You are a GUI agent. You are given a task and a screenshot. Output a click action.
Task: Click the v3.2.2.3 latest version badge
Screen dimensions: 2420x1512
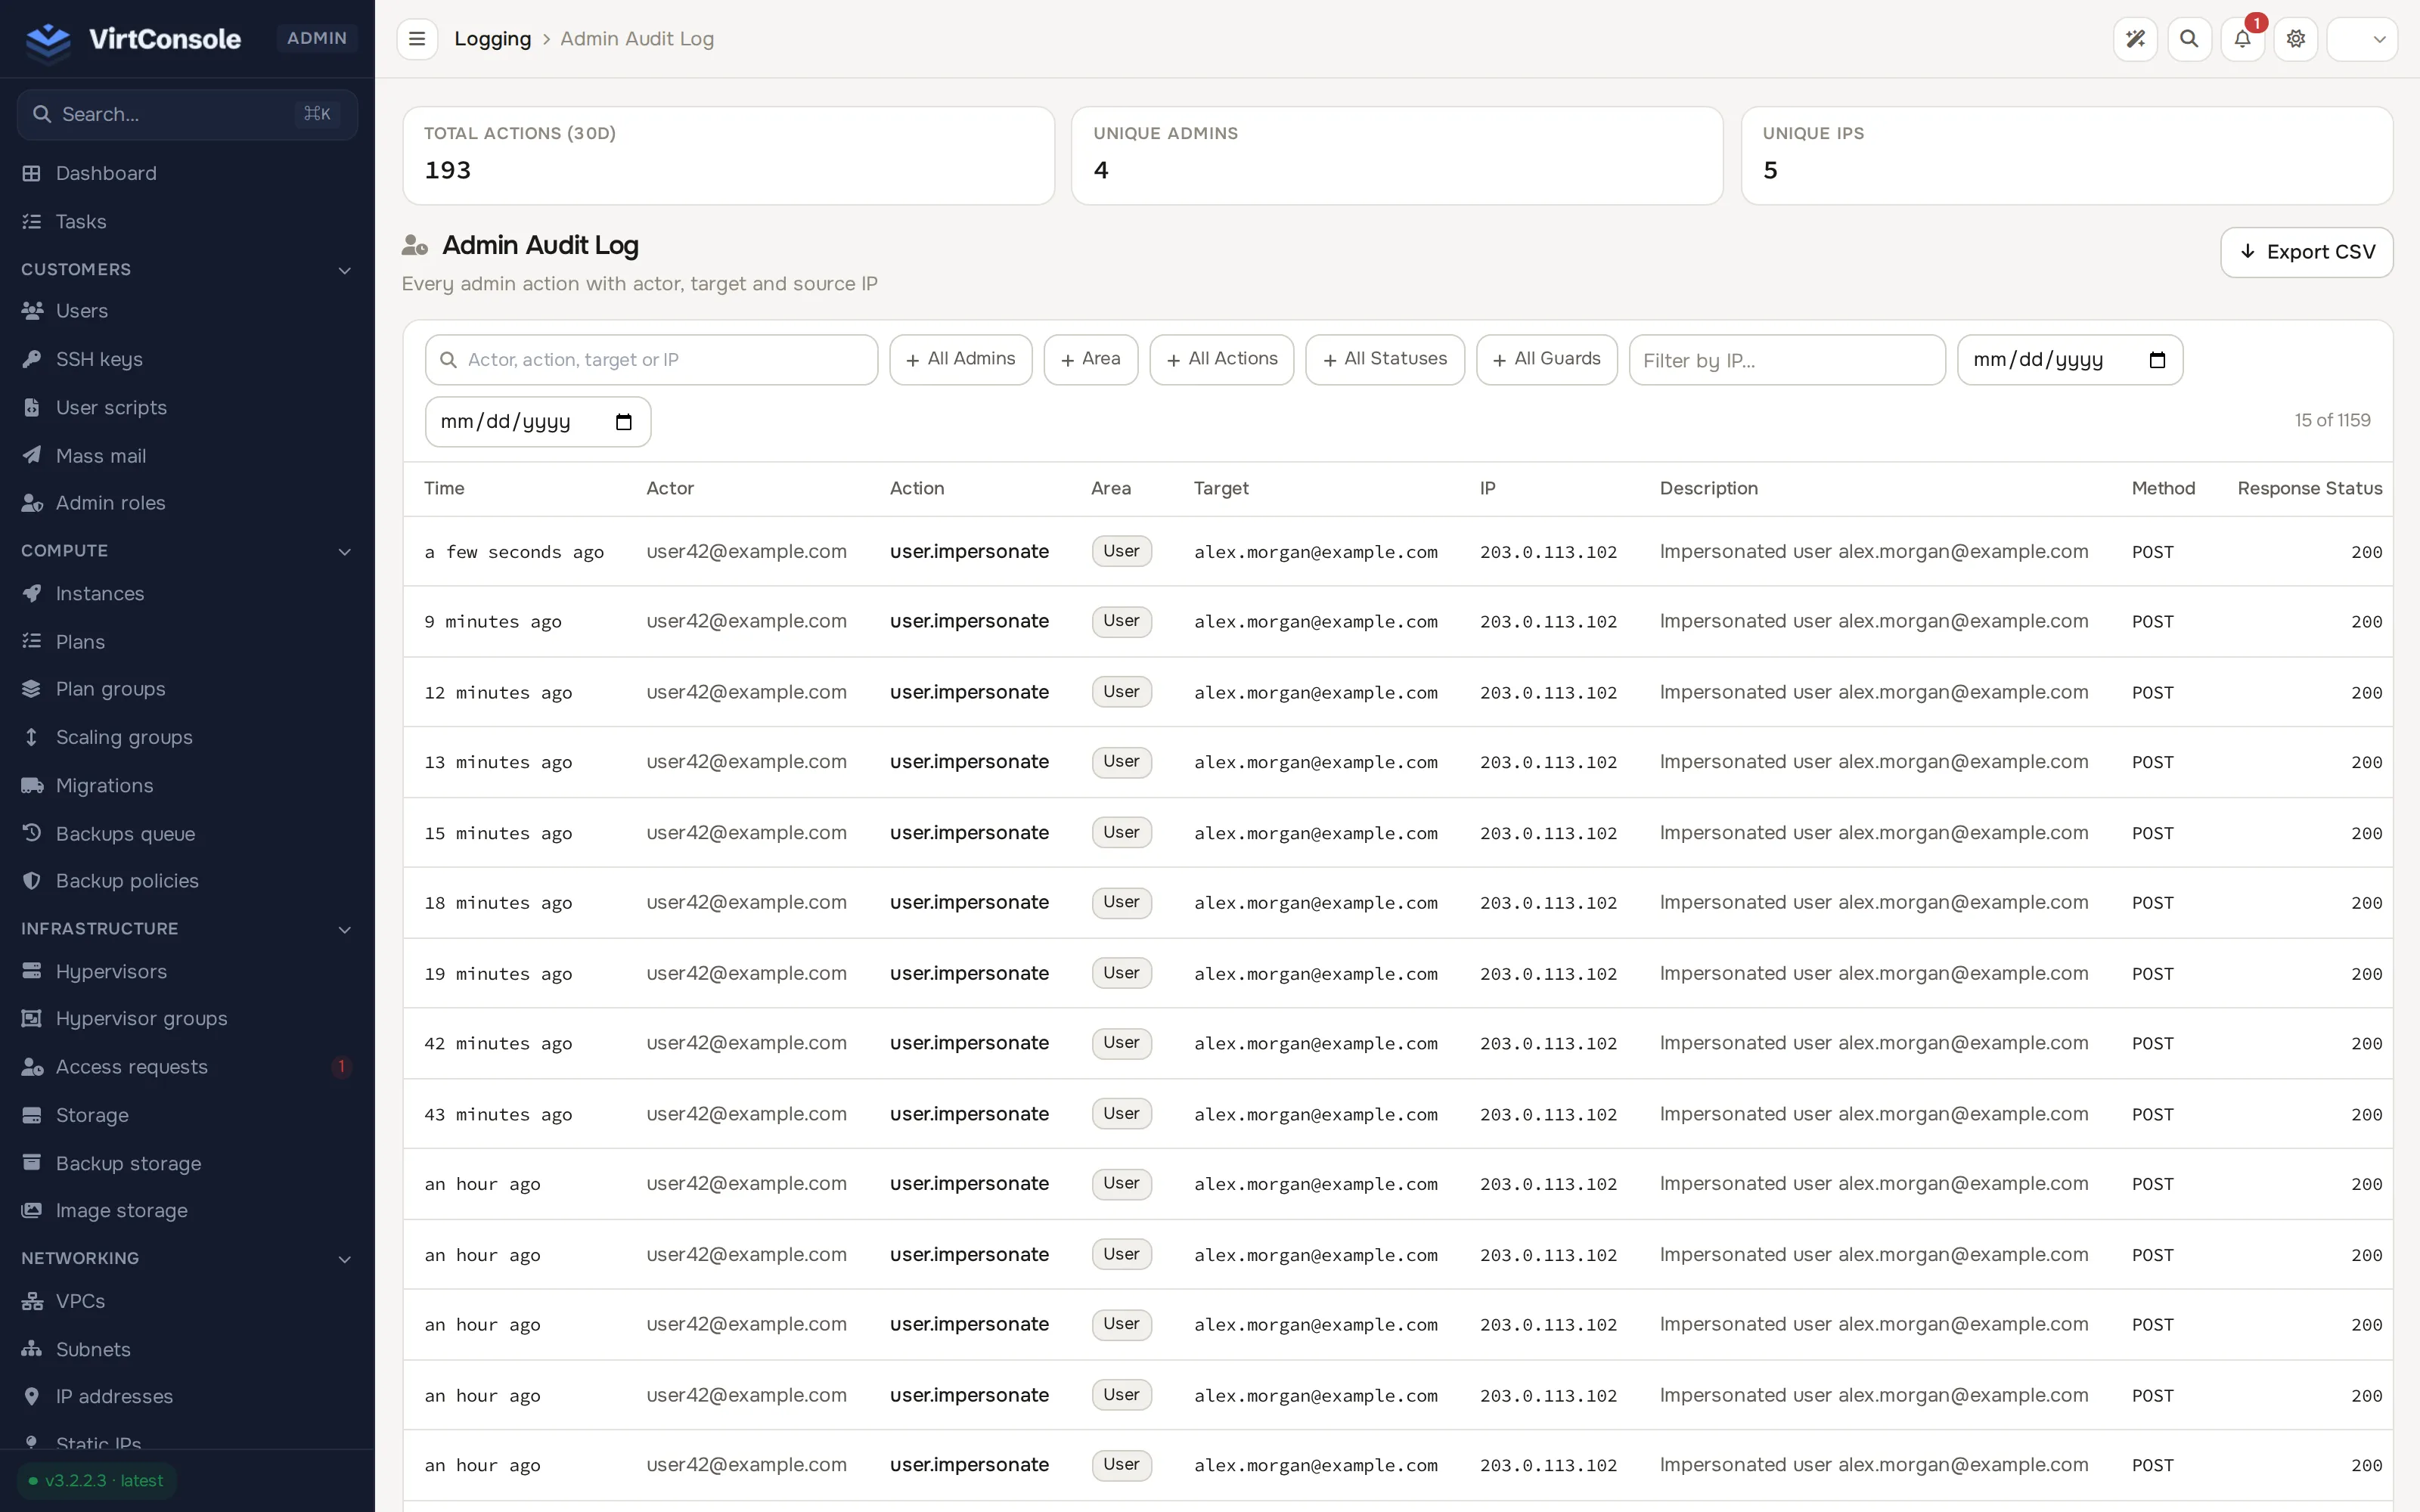pos(97,1481)
